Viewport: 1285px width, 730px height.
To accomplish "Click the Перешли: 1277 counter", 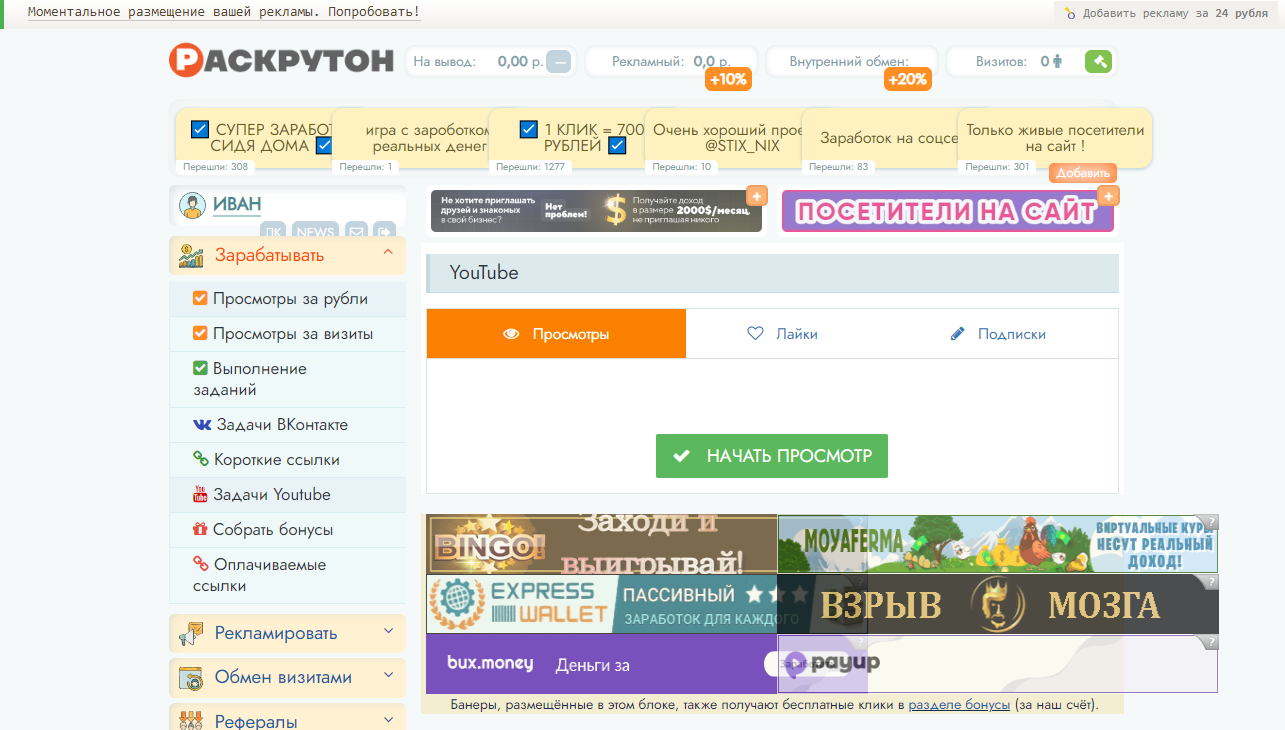I will [x=530, y=167].
